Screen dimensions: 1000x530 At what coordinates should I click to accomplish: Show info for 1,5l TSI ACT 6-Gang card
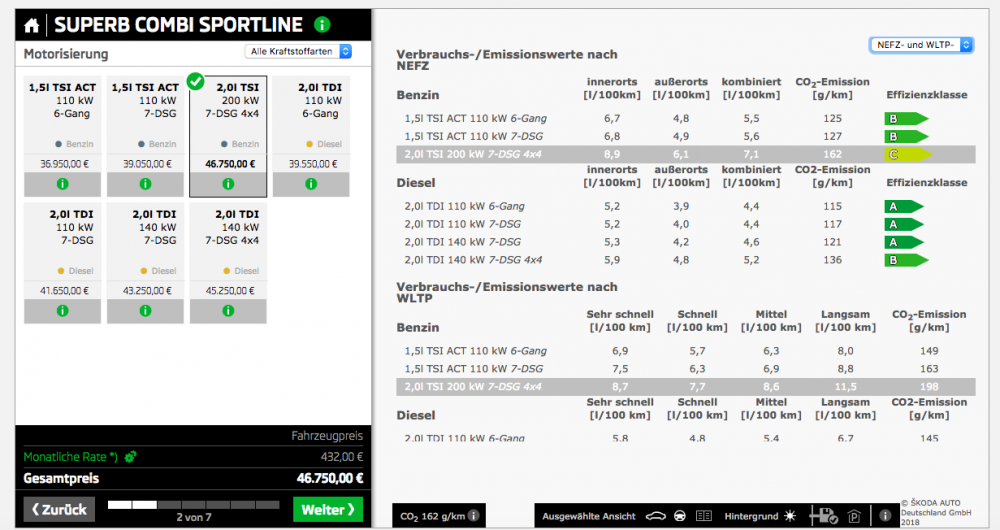tap(62, 184)
